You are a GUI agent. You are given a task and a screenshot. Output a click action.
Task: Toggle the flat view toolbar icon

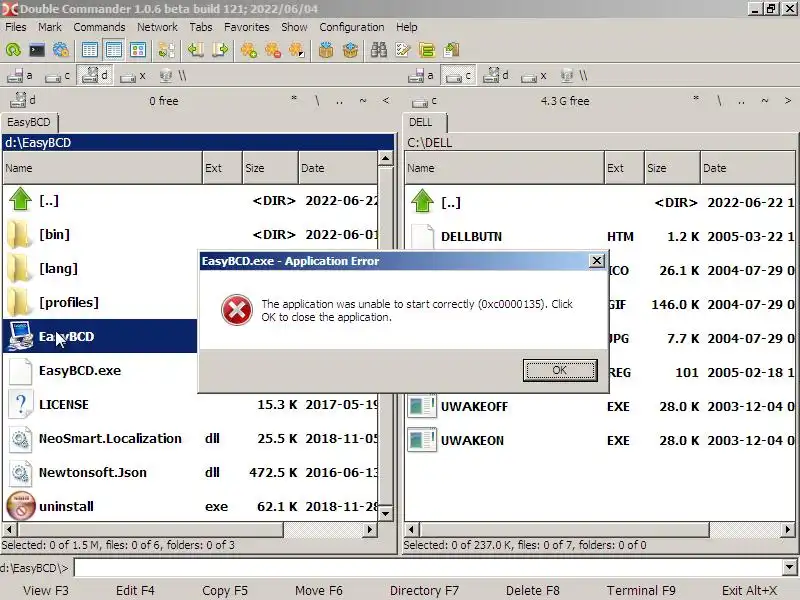pyautogui.click(x=166, y=50)
